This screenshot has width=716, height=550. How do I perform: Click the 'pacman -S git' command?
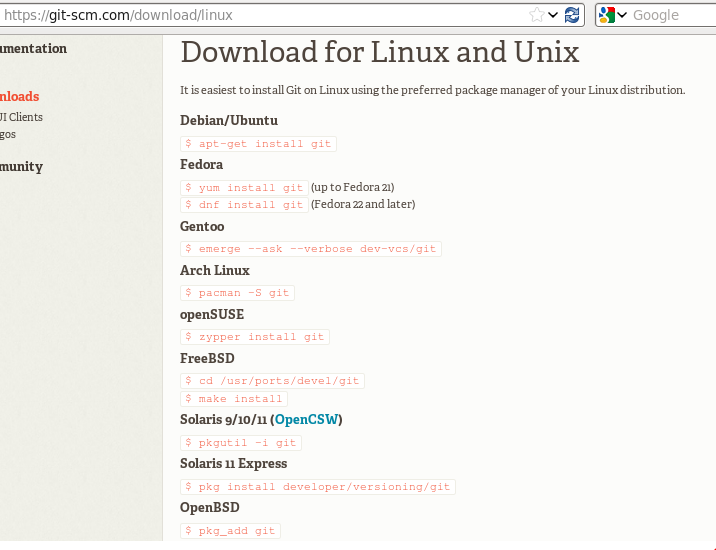coord(237,293)
